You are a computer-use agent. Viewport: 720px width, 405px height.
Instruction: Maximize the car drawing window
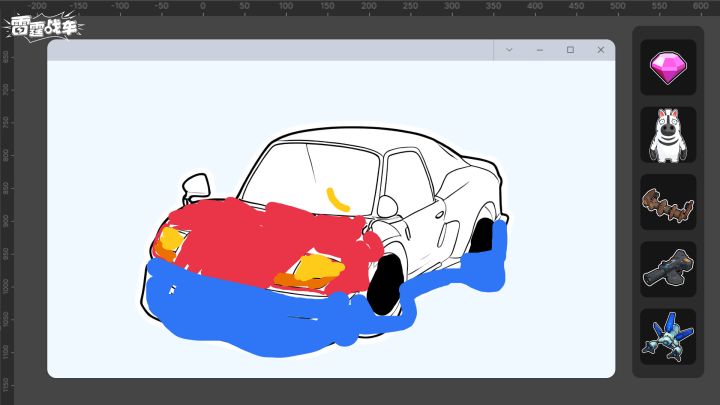coord(570,50)
